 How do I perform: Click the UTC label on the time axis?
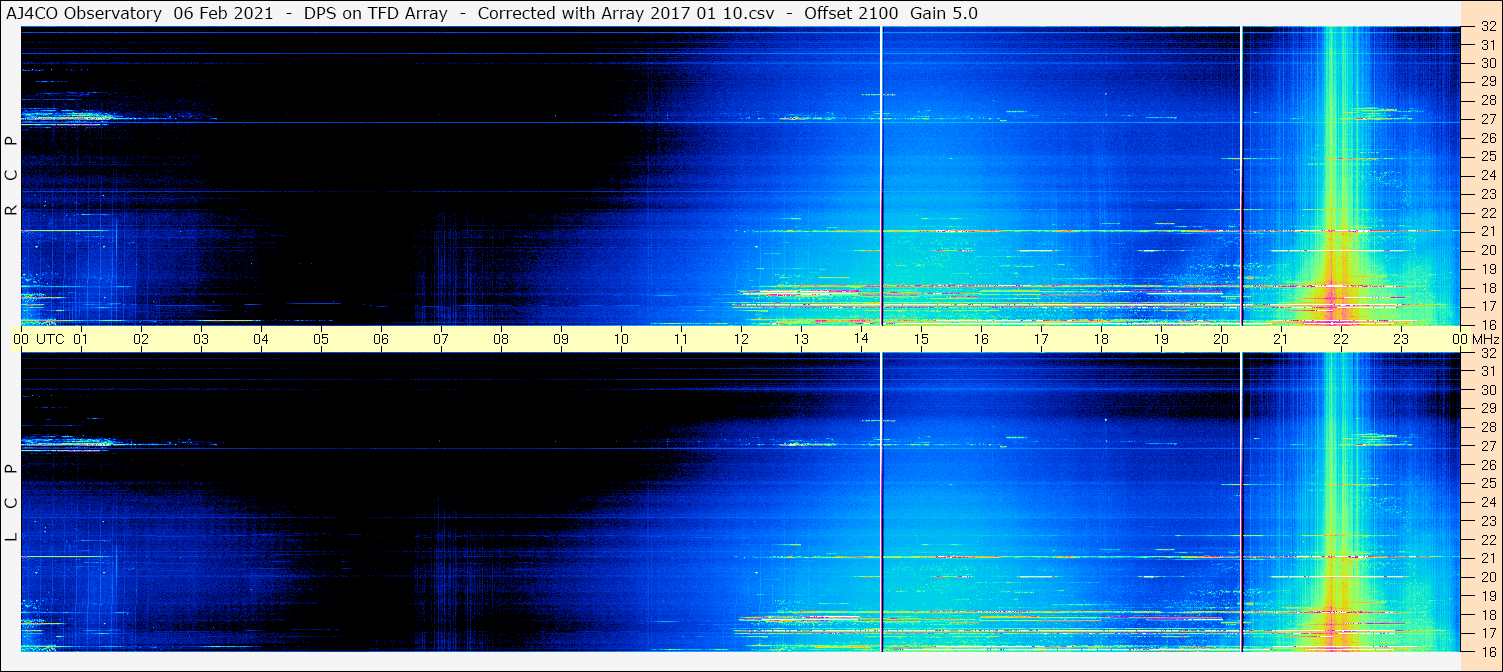[x=50, y=339]
